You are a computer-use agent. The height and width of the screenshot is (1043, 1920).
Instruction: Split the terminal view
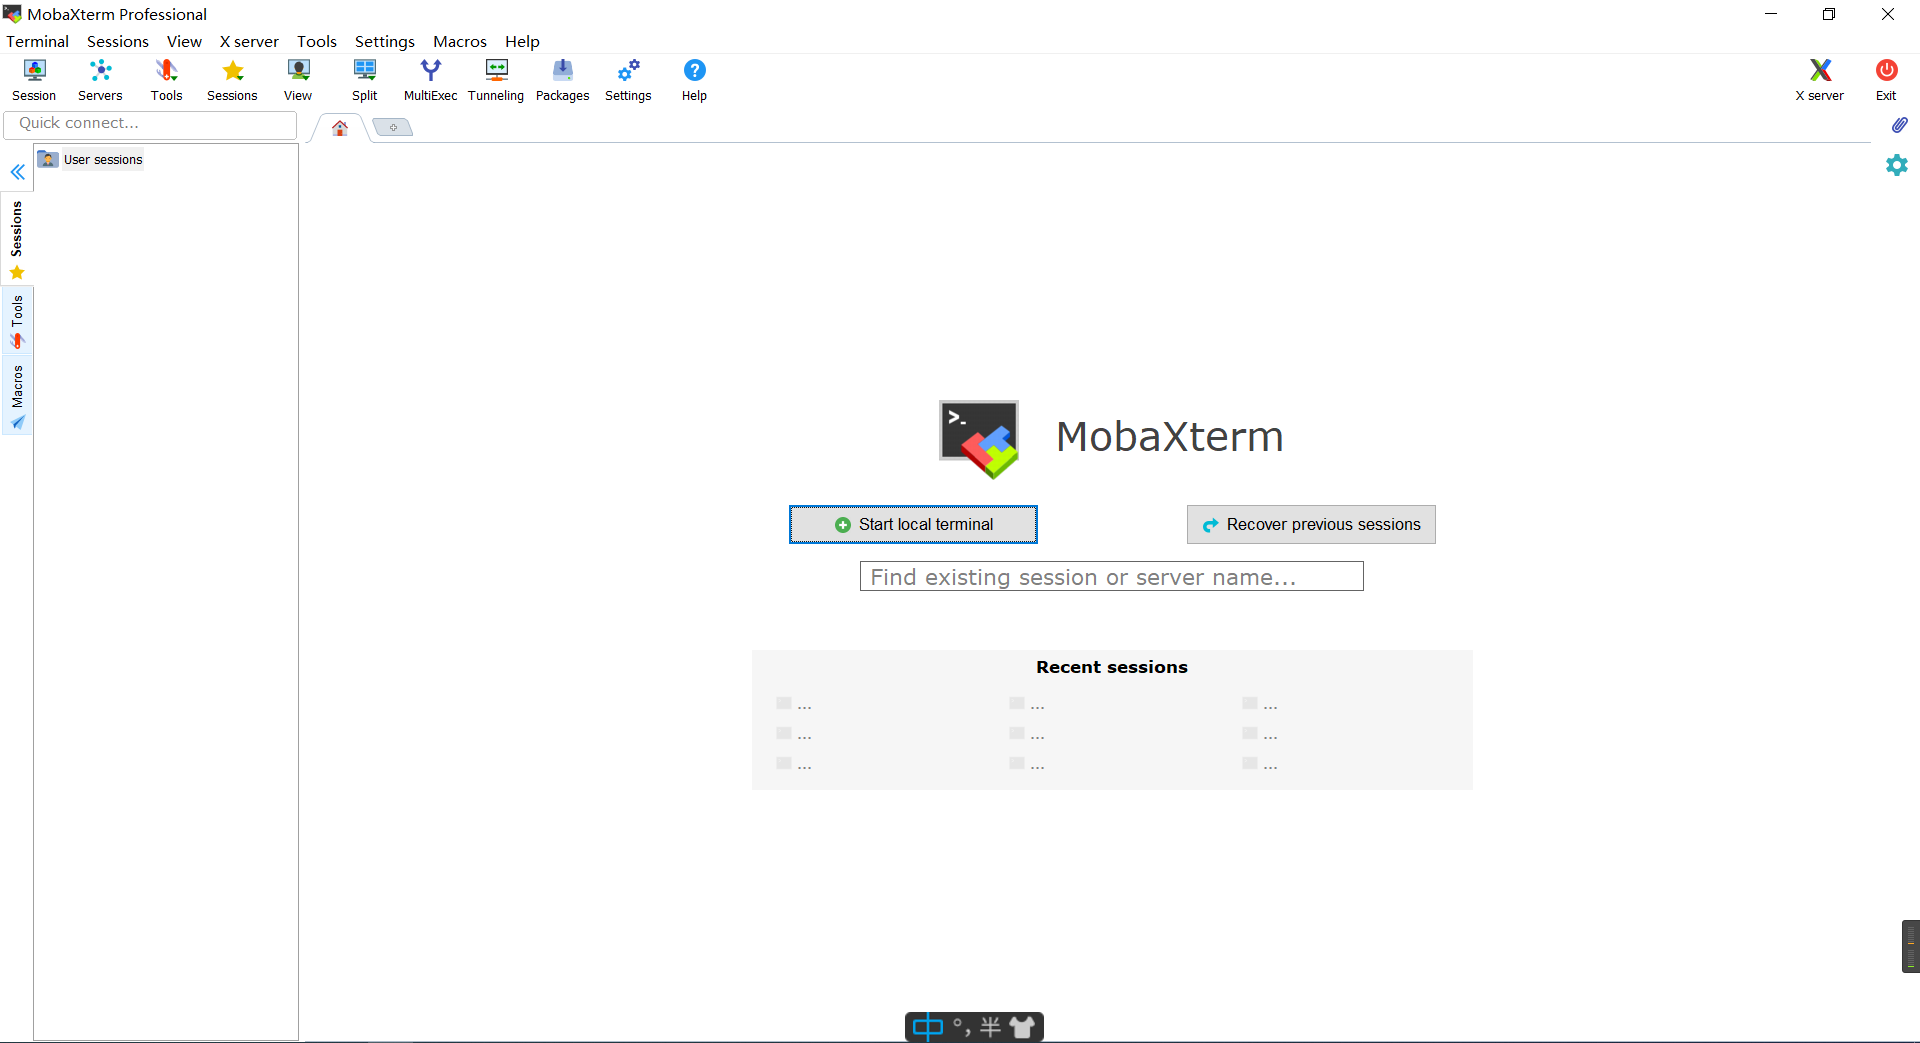pos(364,79)
